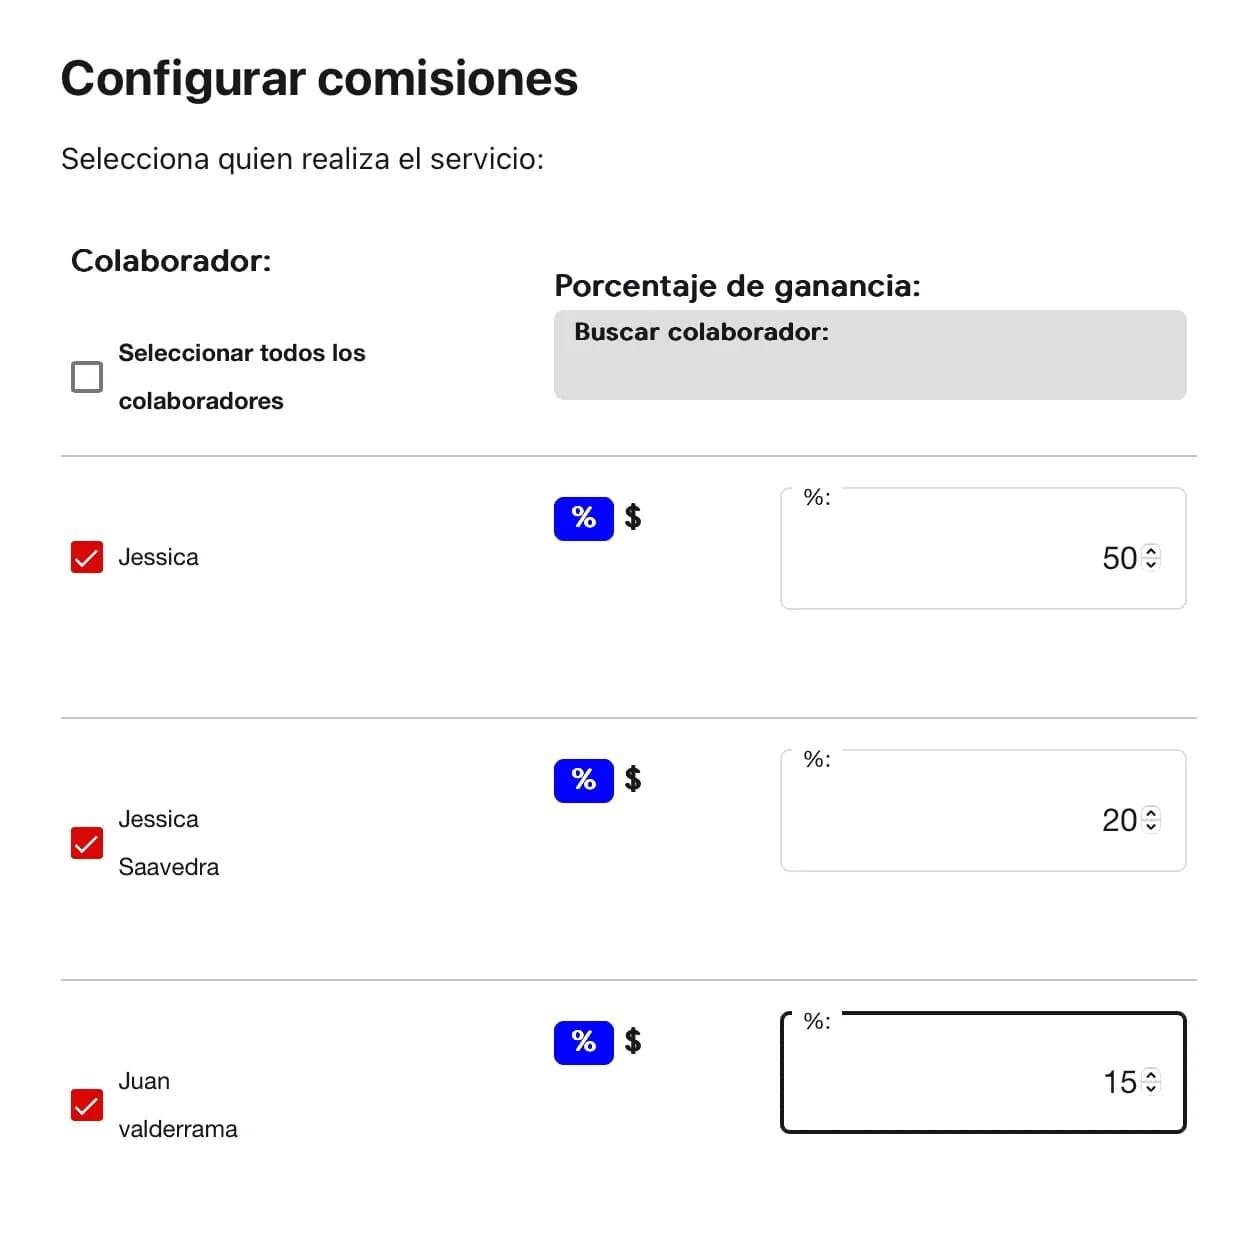The height and width of the screenshot is (1240, 1252).
Task: Increment Juan valderrama's 15 percentage with stepper arrow
Action: point(1150,1075)
